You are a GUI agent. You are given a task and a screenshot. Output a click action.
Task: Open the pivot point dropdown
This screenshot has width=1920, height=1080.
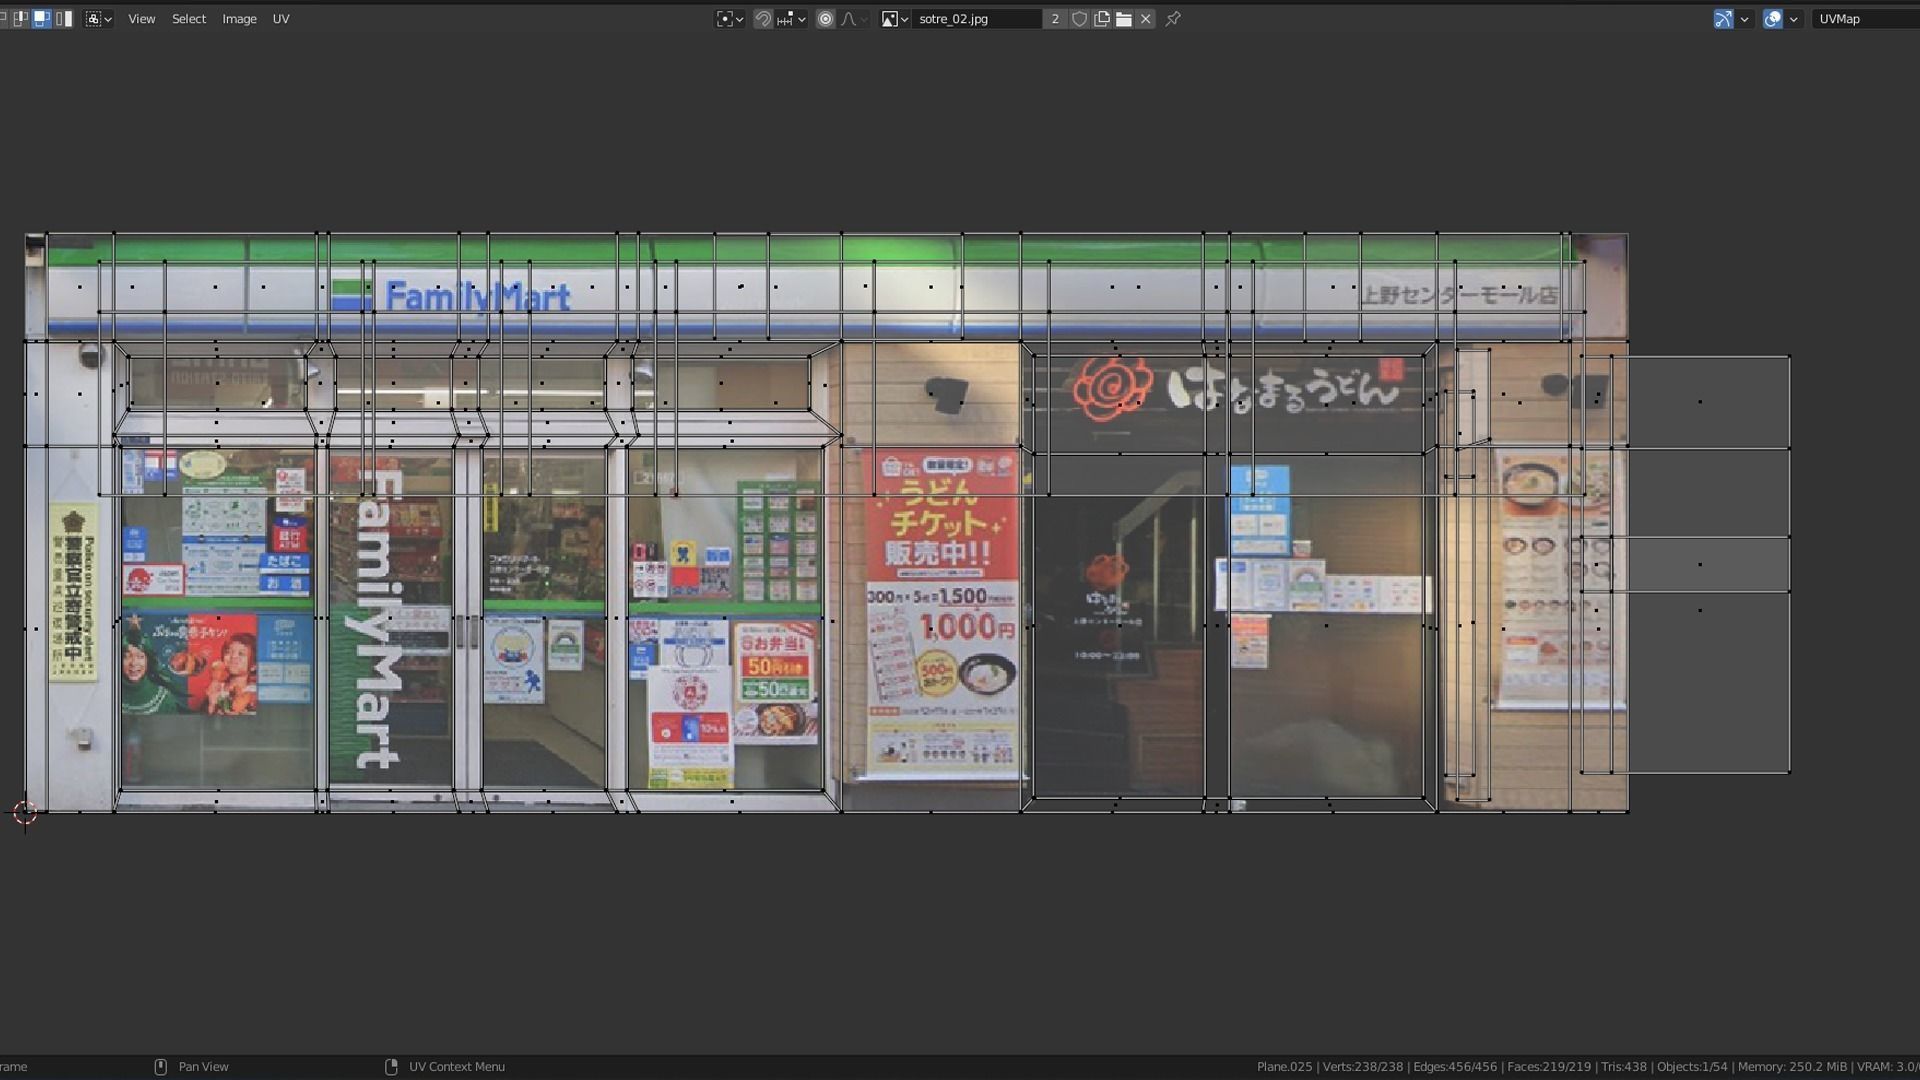(730, 18)
